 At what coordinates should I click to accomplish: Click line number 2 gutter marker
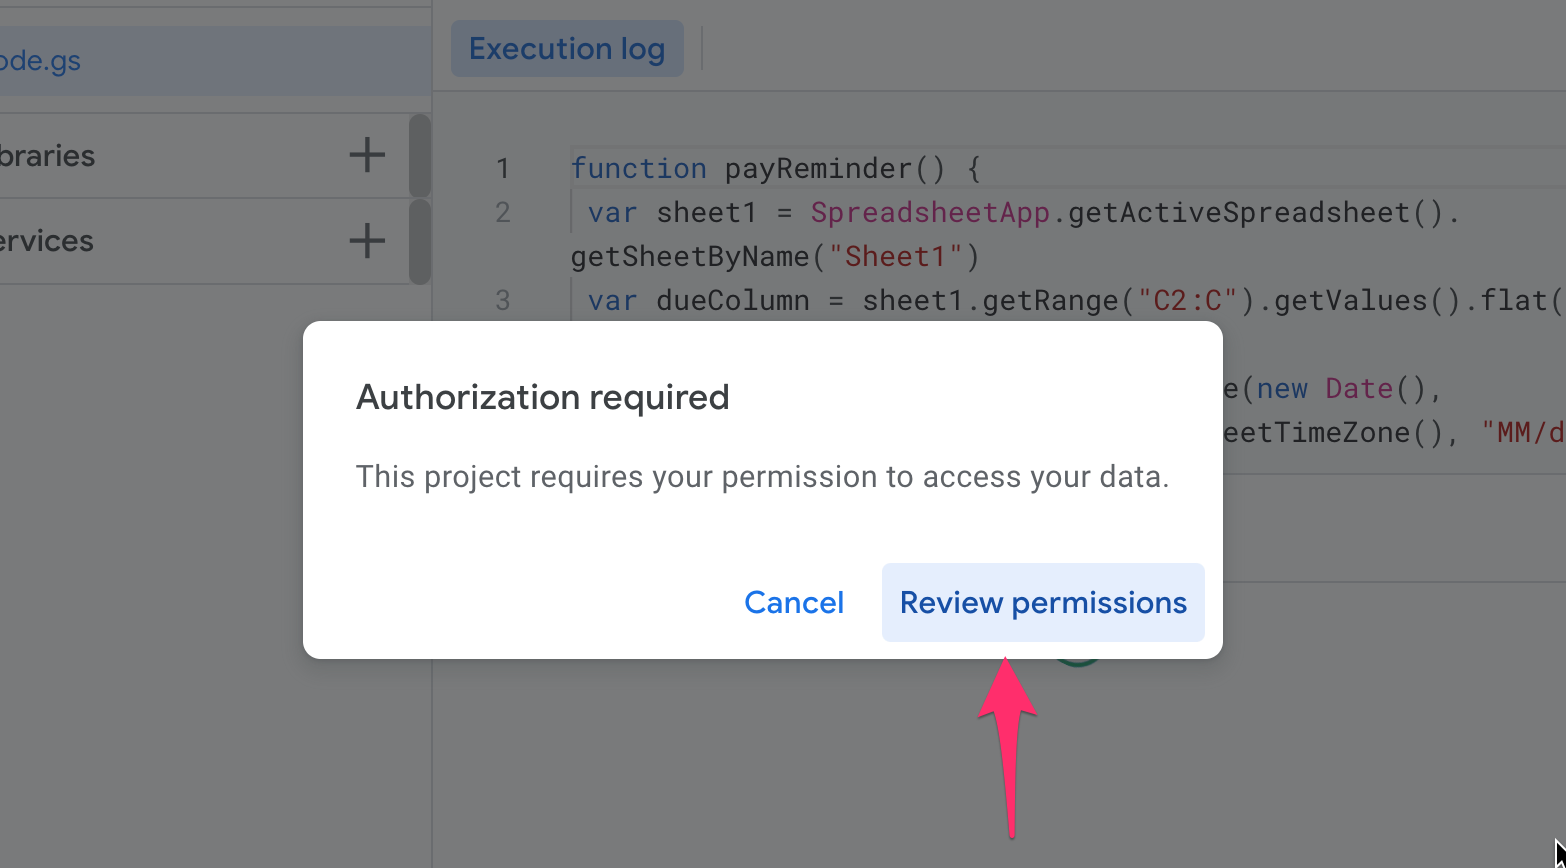[503, 212]
